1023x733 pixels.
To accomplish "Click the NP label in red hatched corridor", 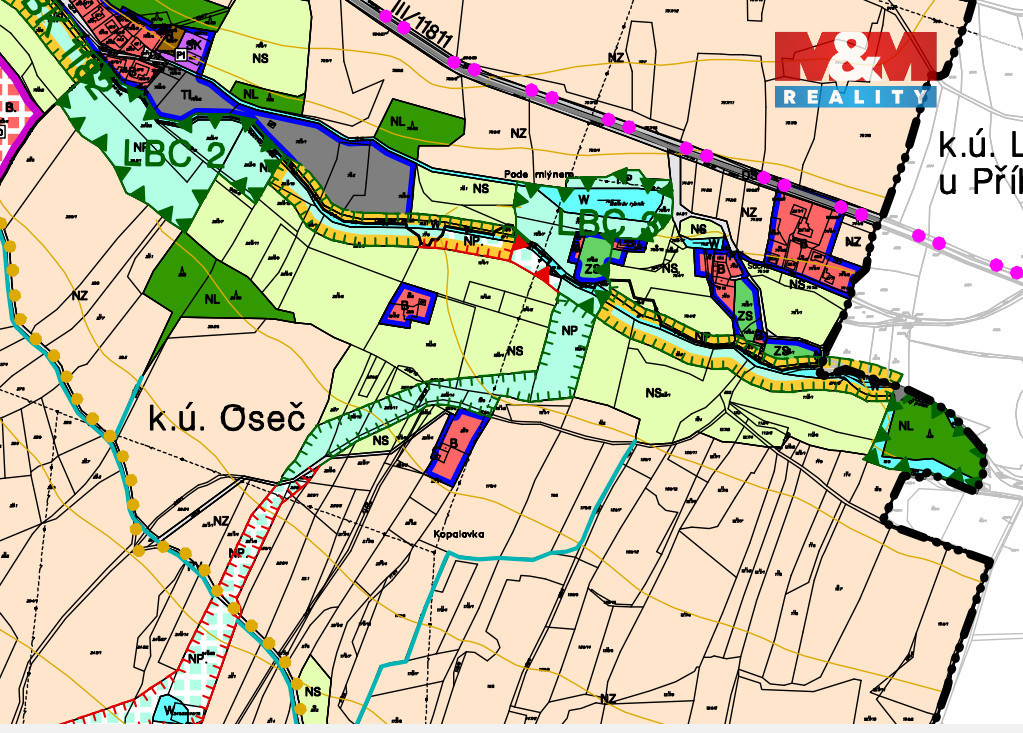I will (237, 552).
